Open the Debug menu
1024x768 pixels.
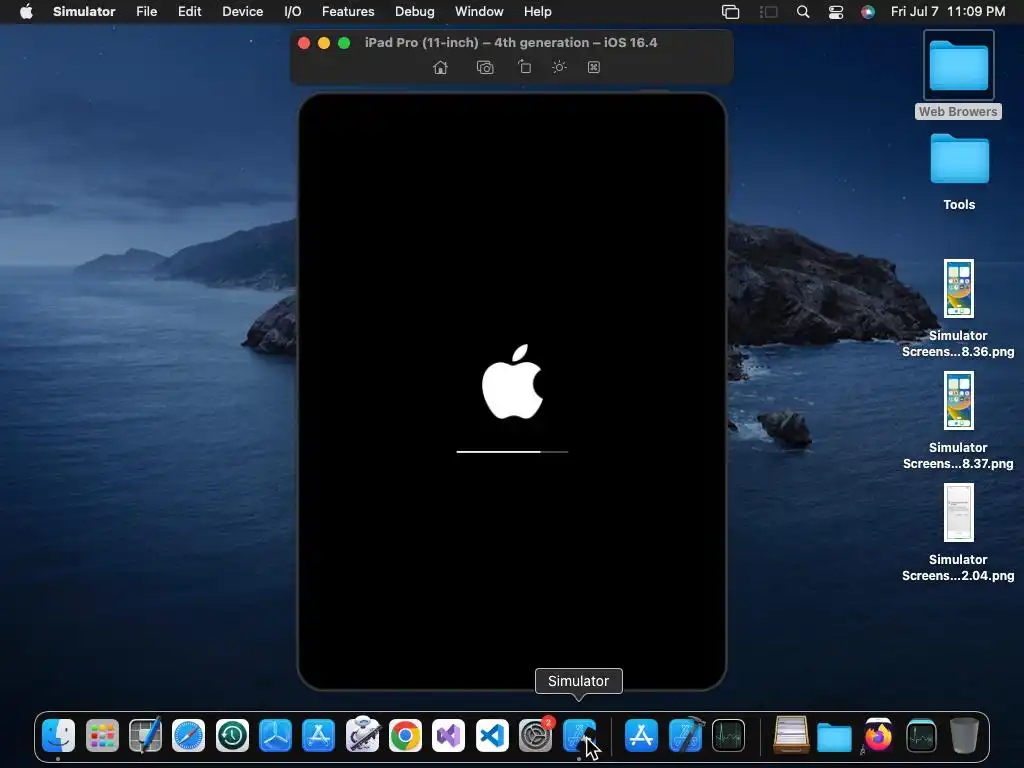click(415, 12)
